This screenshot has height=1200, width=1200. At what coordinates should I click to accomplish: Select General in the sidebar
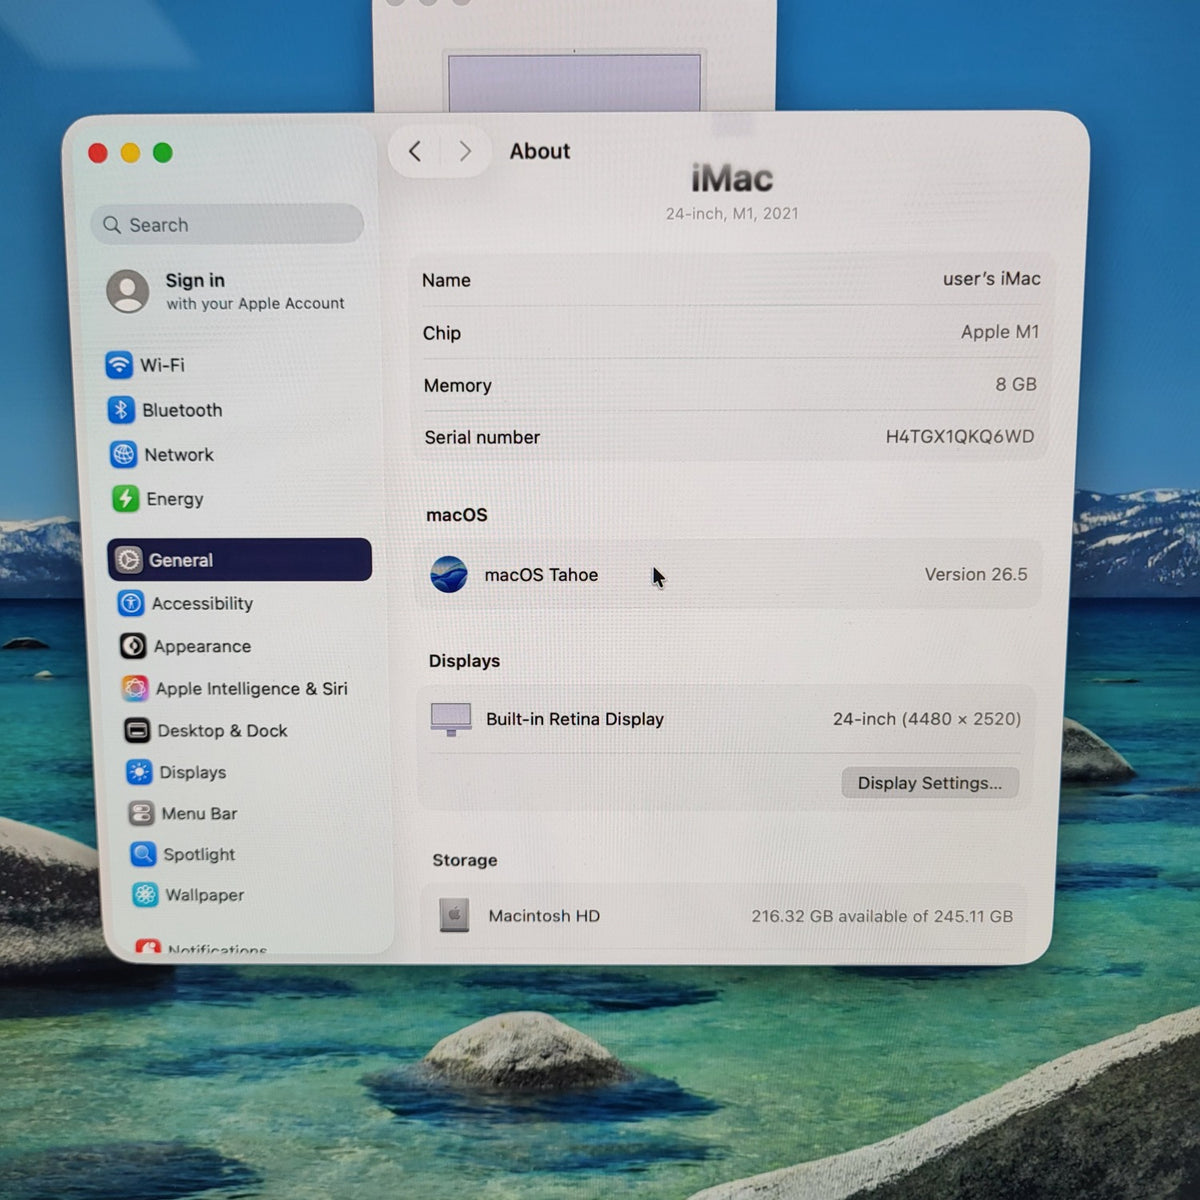pos(240,560)
